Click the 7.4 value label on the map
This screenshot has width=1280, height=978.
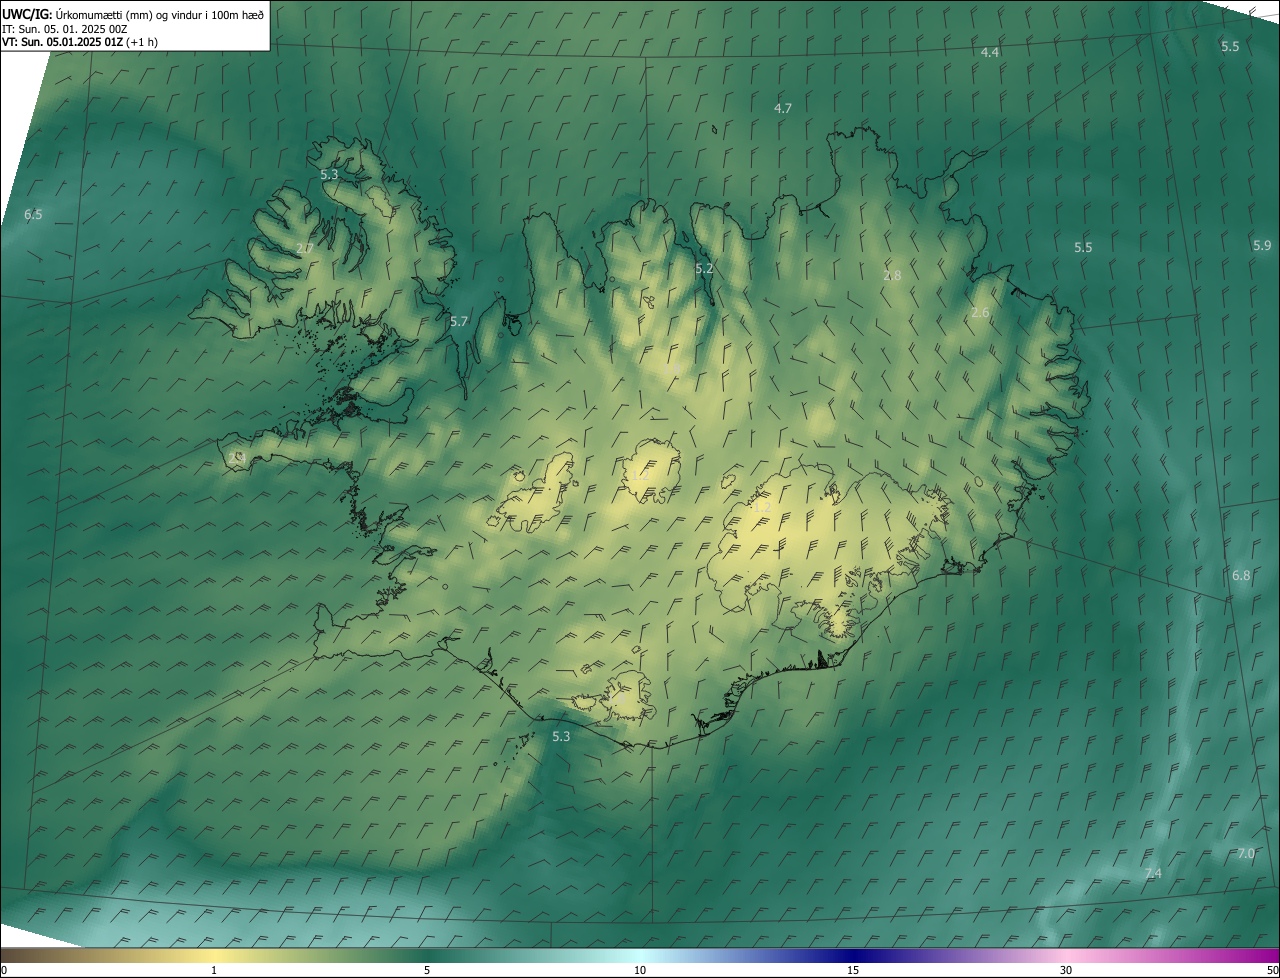click(x=1153, y=874)
